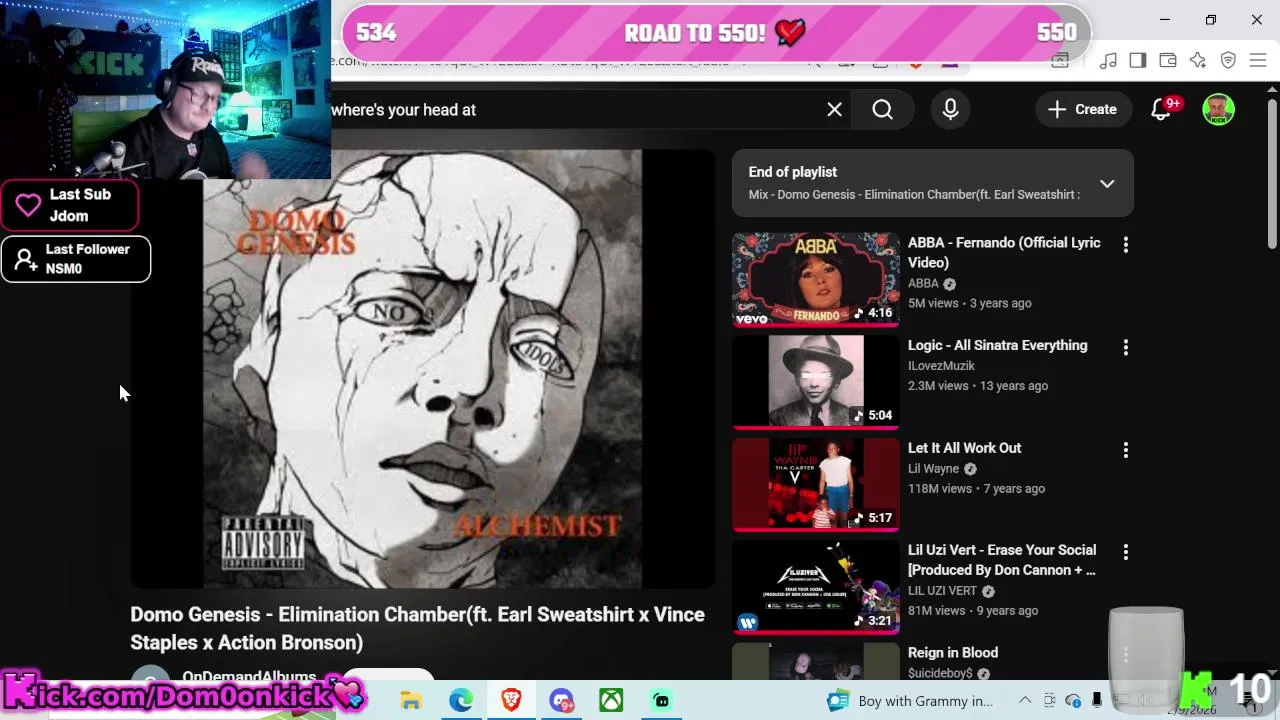Open the Brave hamburger main menu
The image size is (1280, 720).
point(1258,61)
